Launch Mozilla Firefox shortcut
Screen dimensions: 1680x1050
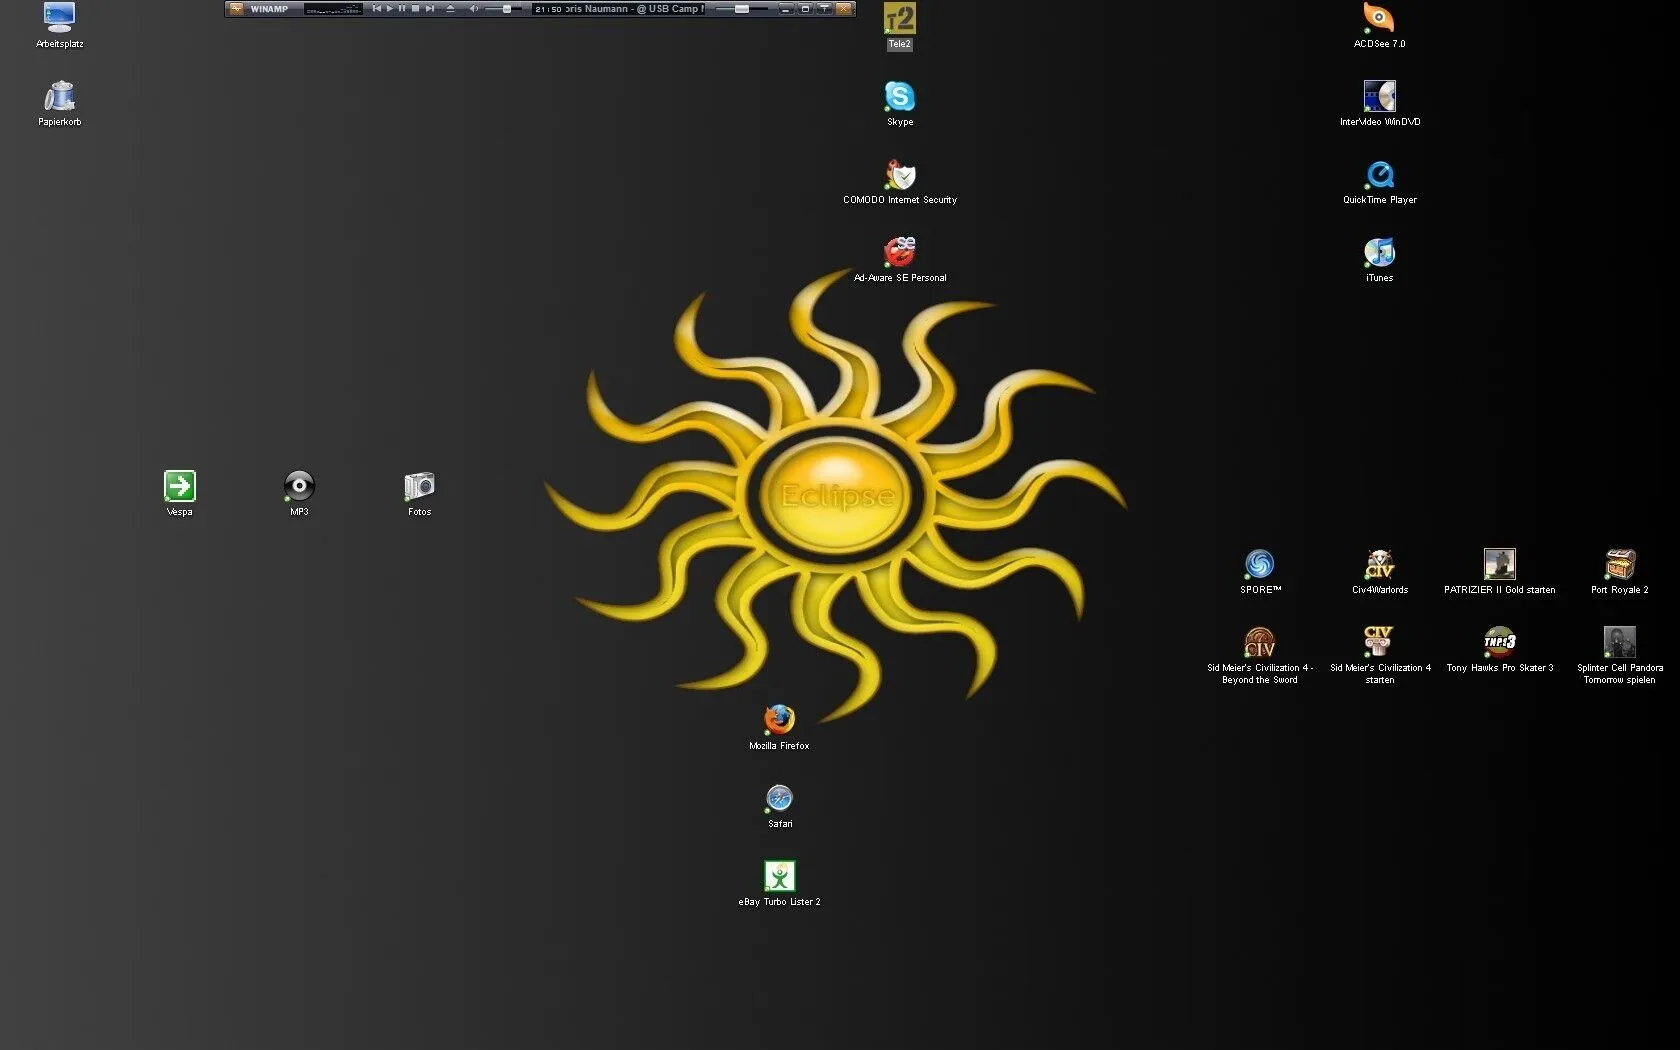[x=779, y=720]
